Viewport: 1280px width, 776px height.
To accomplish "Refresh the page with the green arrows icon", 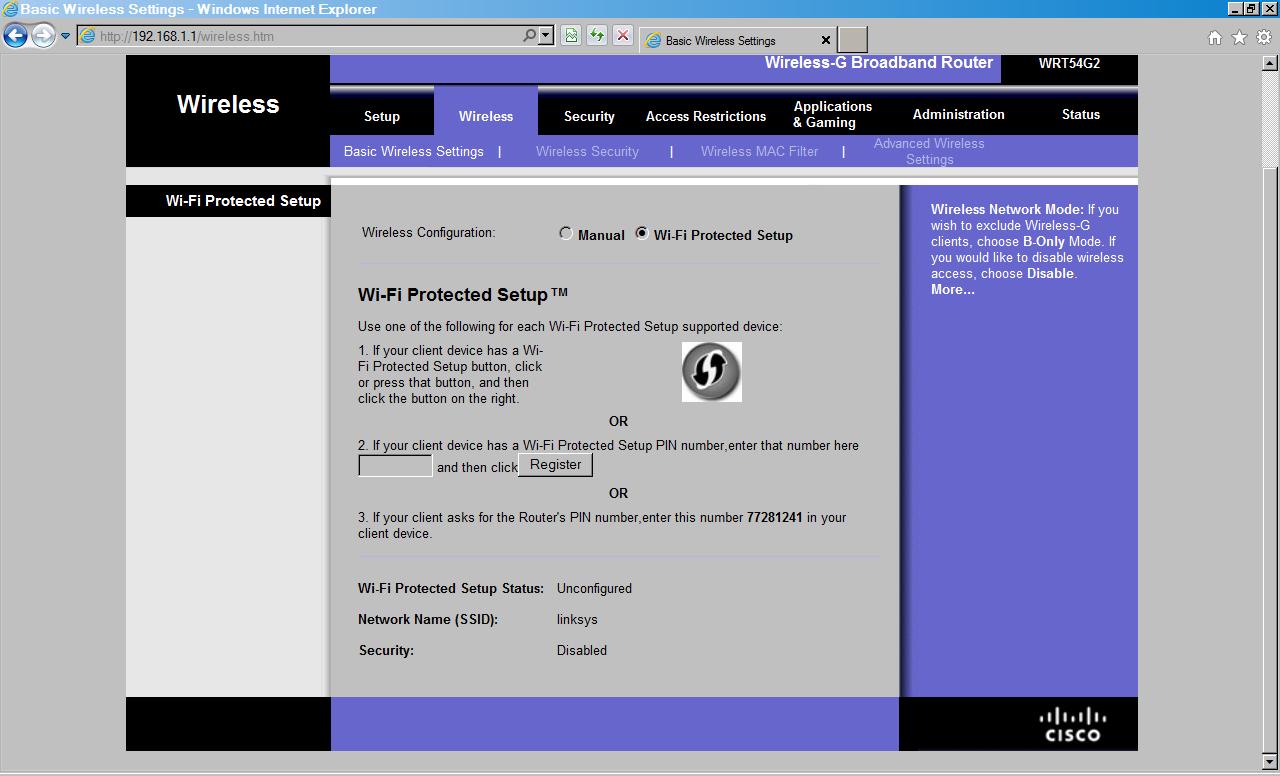I will [597, 36].
